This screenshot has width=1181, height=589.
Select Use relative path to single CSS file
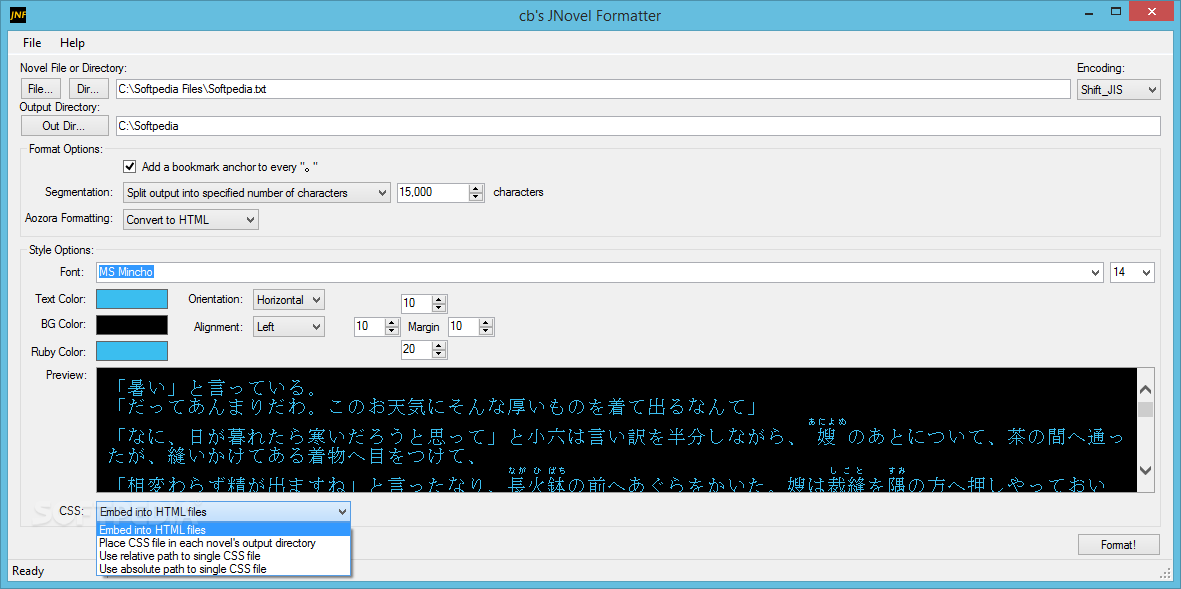[x=224, y=556]
